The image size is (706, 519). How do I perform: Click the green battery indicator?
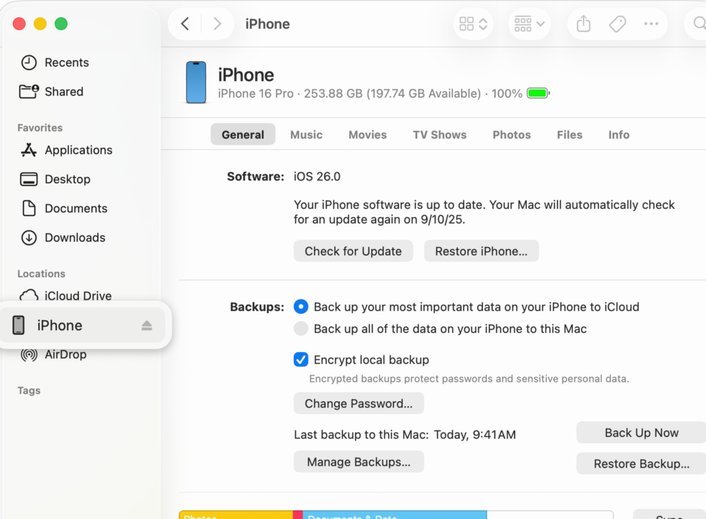[538, 94]
